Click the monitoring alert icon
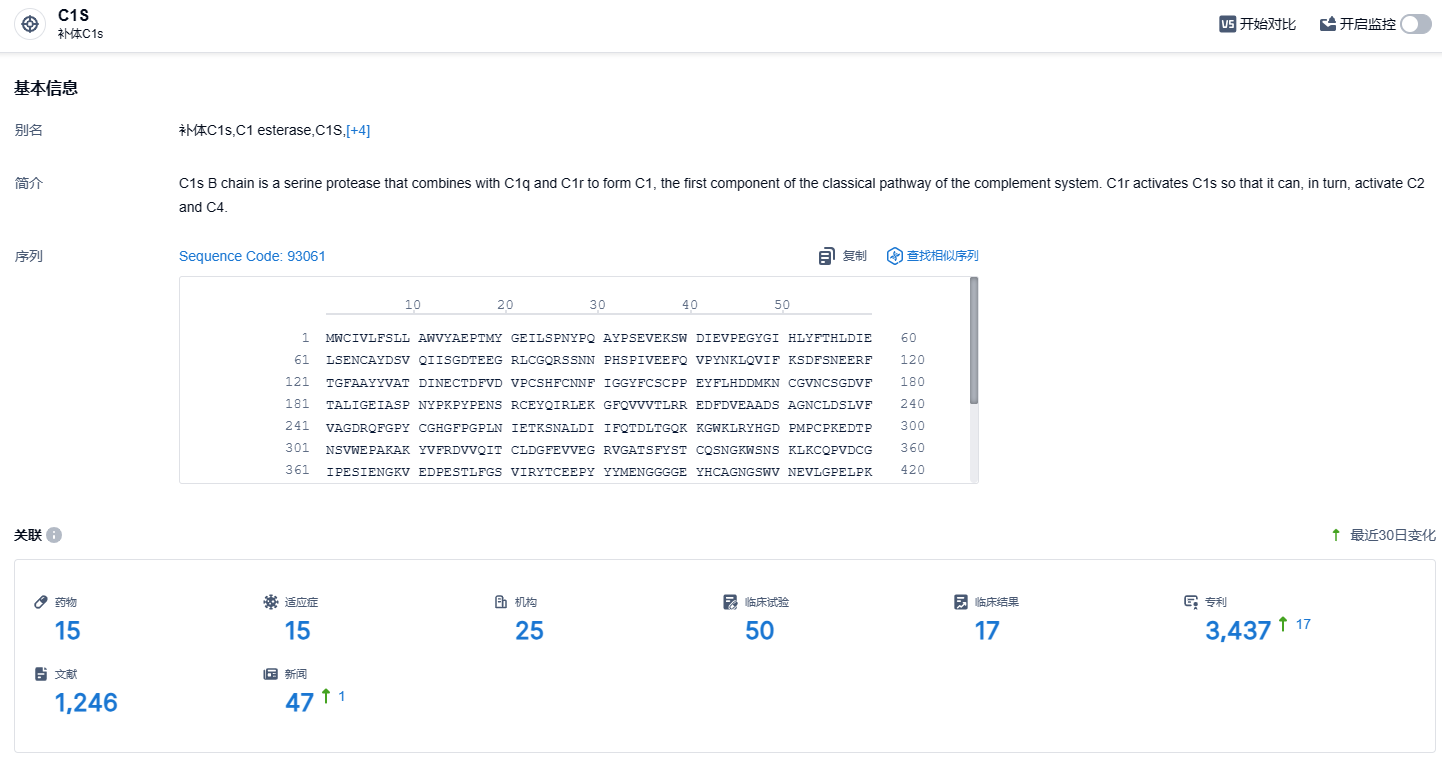1442x757 pixels. point(1328,24)
